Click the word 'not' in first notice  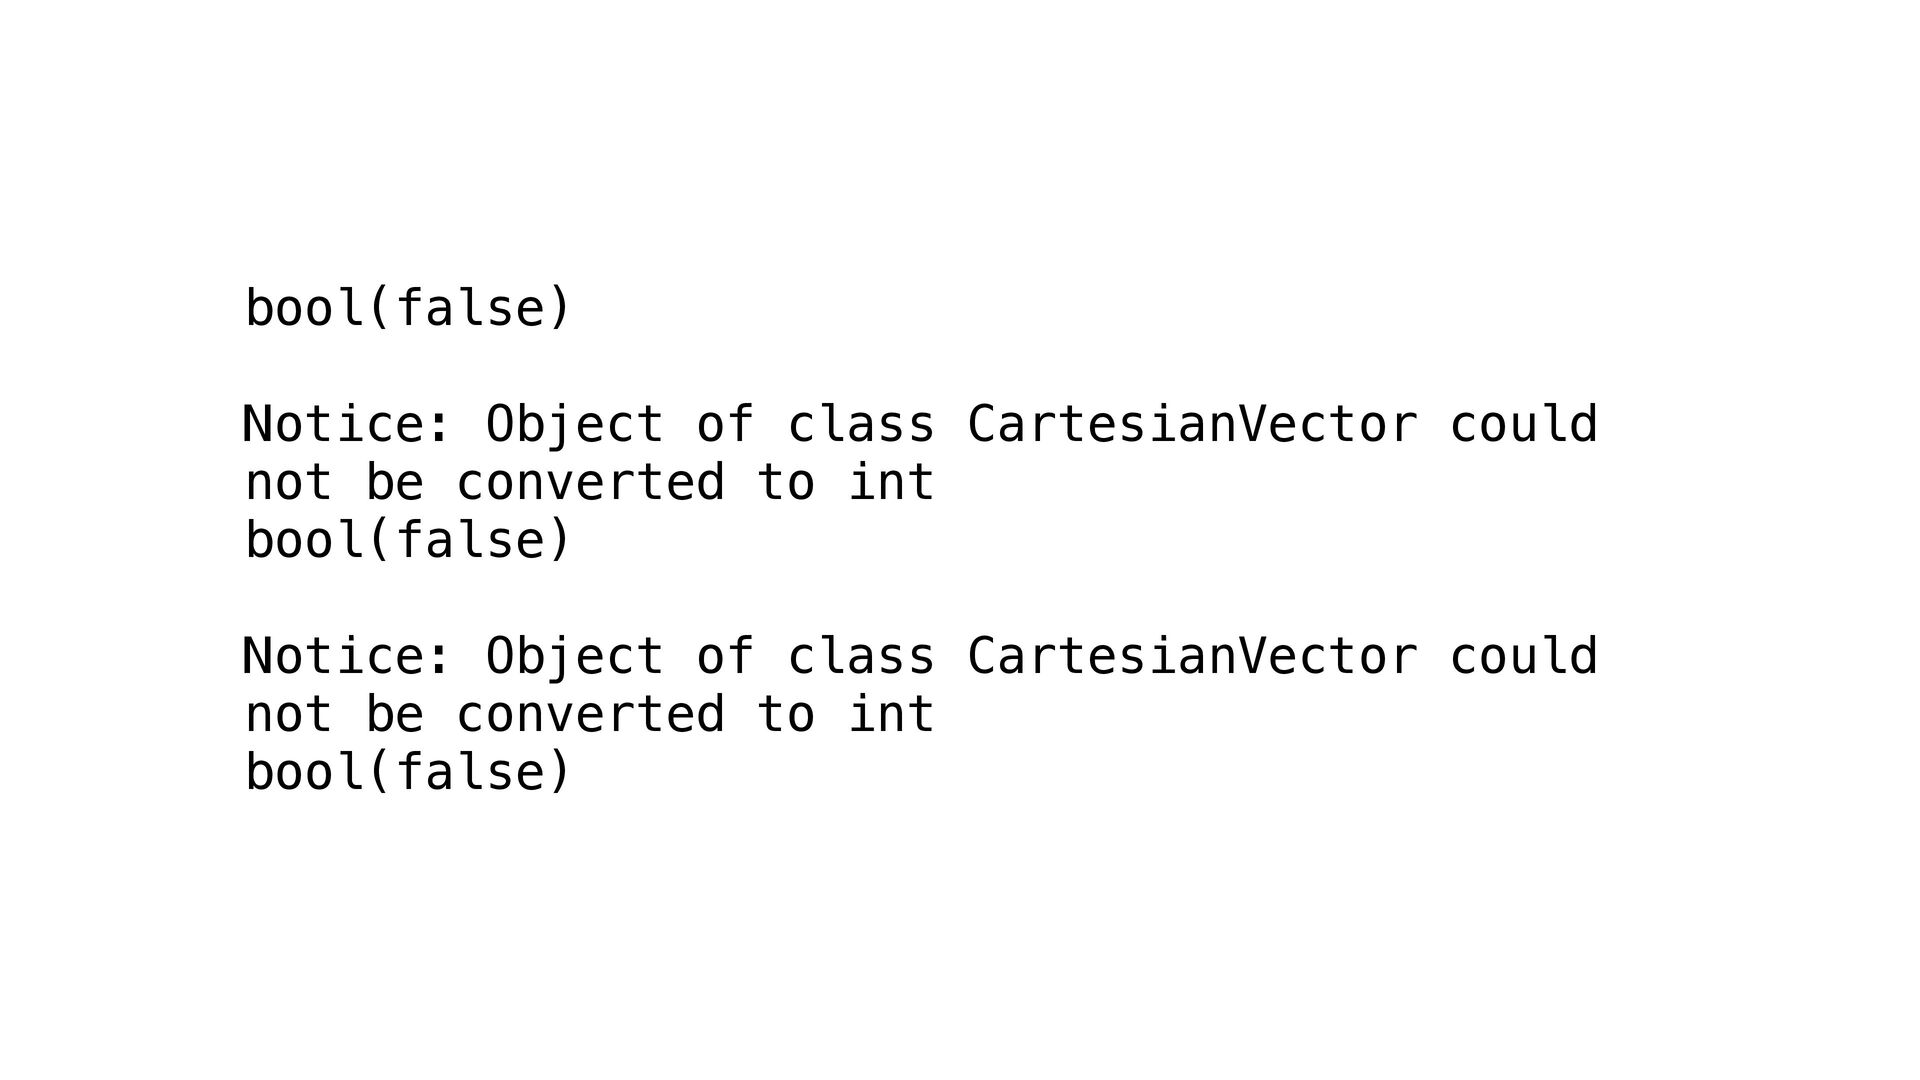[x=288, y=482]
